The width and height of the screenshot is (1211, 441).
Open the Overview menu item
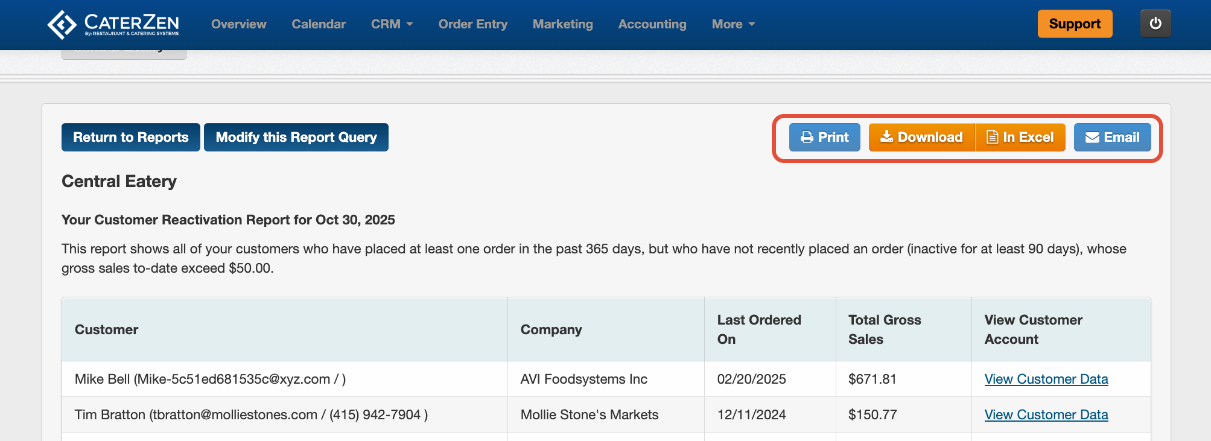pos(239,24)
